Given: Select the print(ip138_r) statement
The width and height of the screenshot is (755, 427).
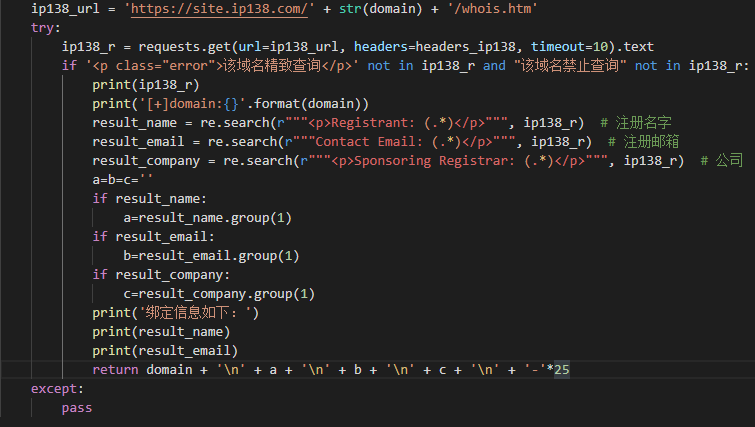Looking at the screenshot, I should pyautogui.click(x=146, y=85).
